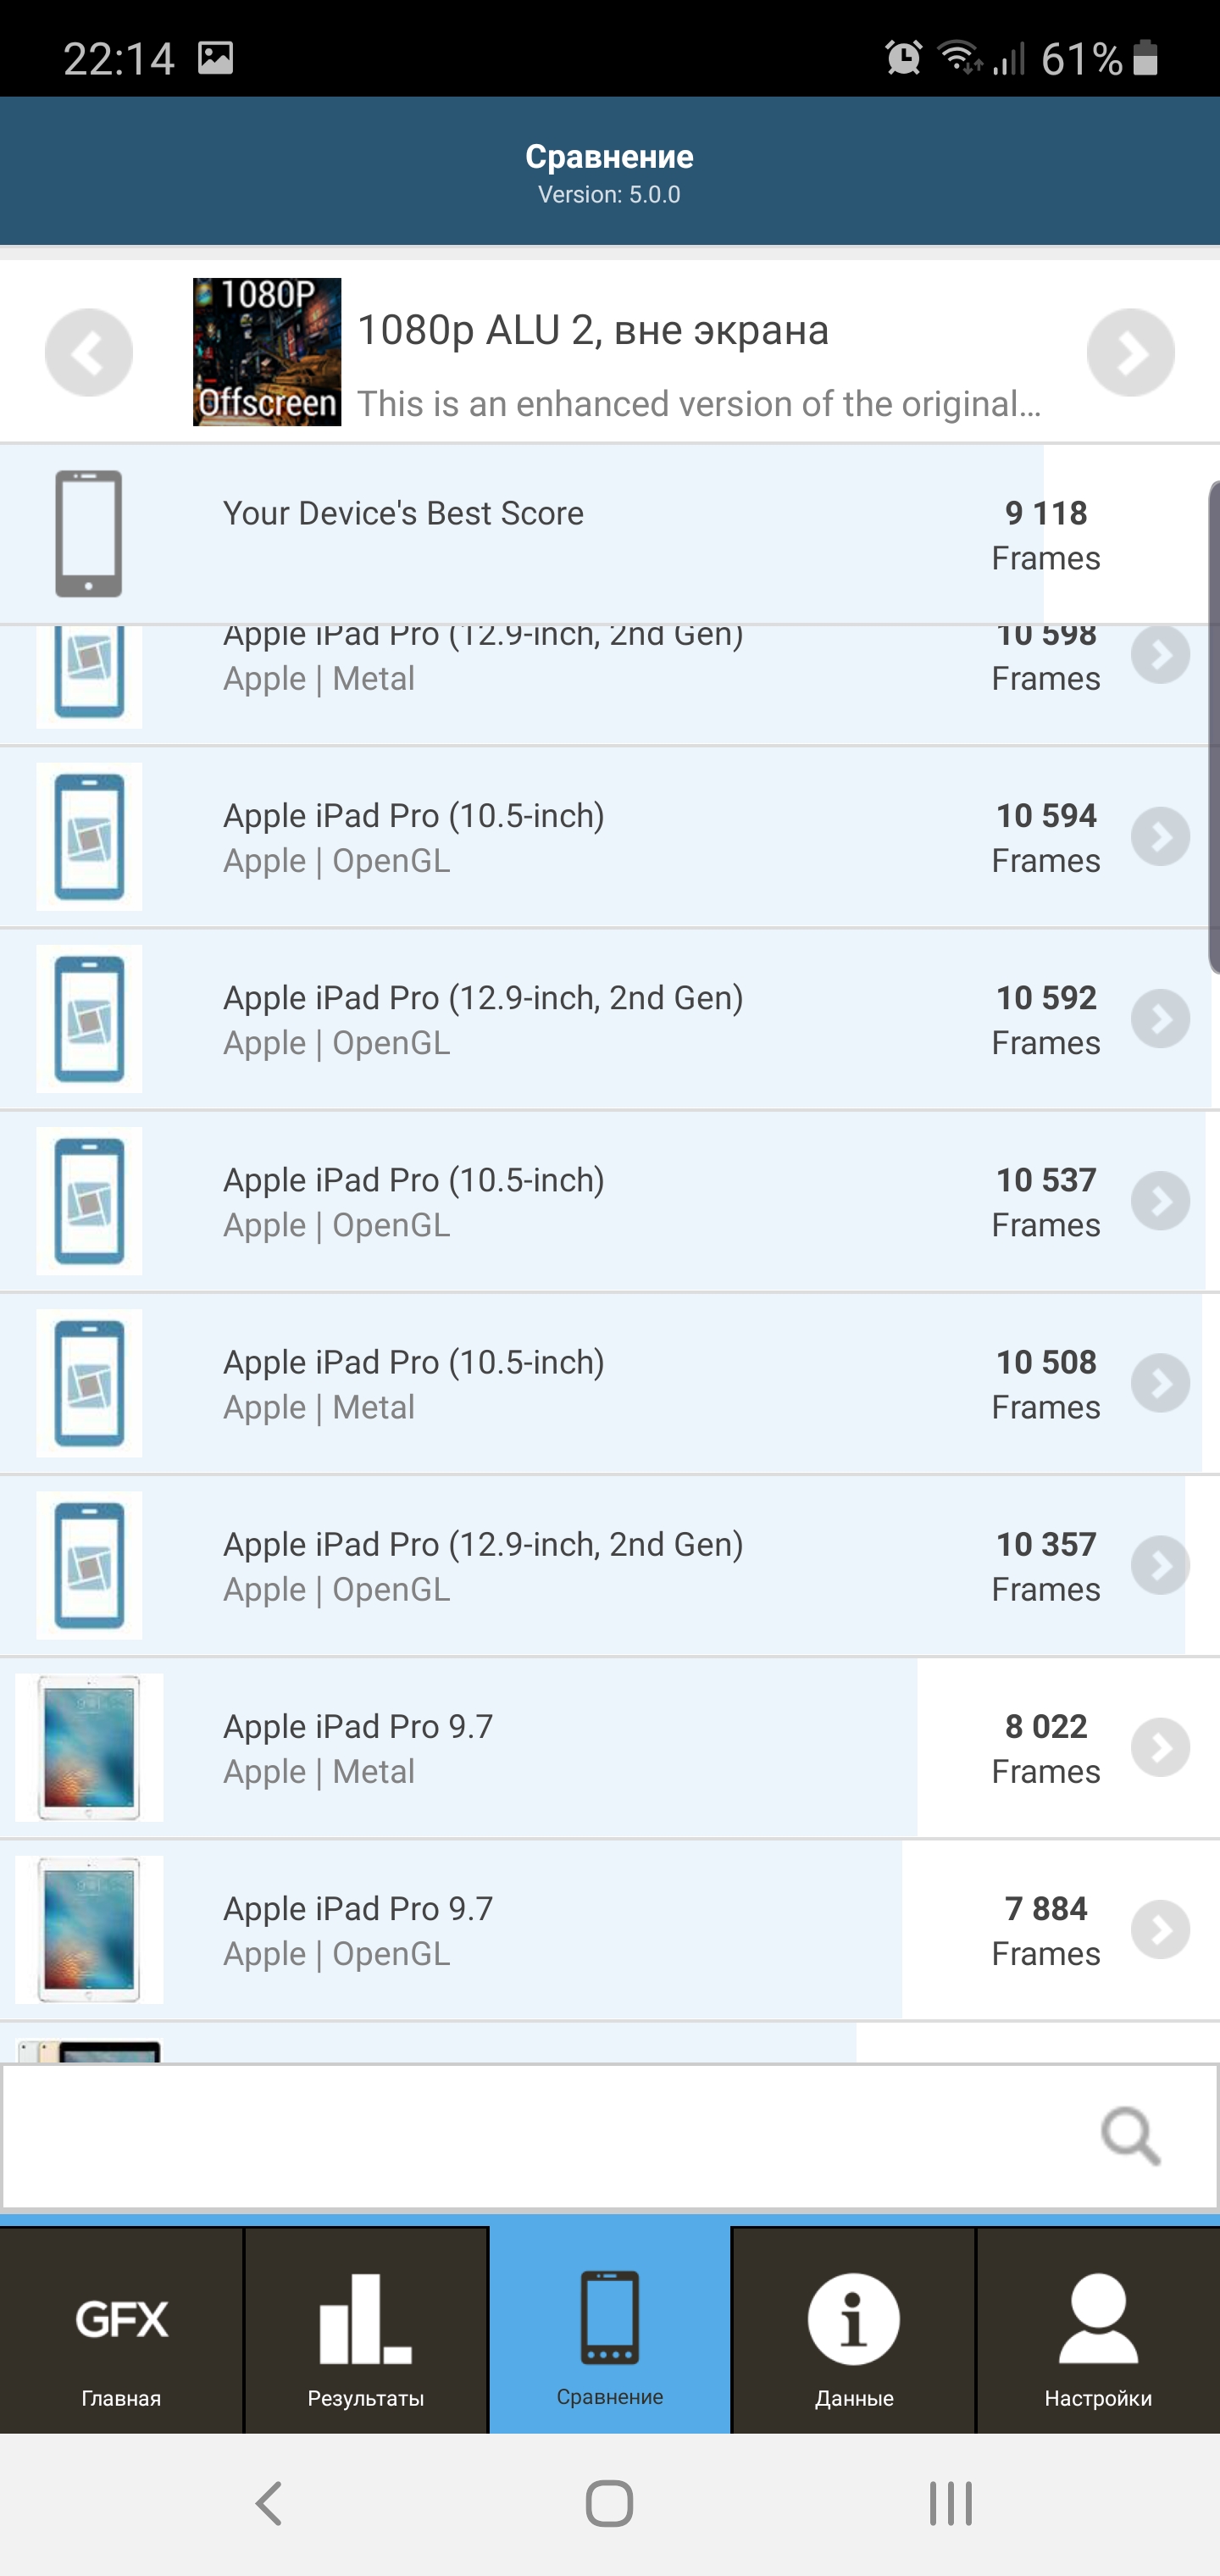Expand iPad Pro 10.5-inch 10 594 details

coord(1160,837)
